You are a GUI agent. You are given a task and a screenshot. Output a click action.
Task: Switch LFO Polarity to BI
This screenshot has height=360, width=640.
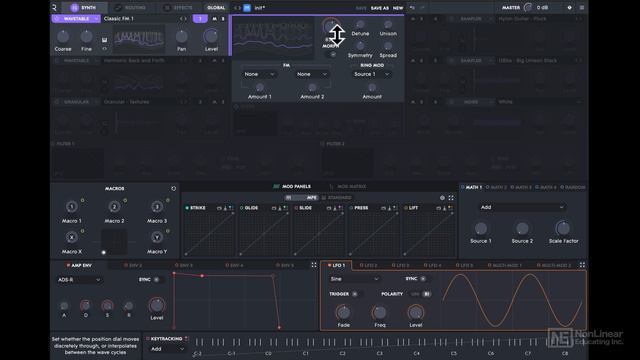click(426, 294)
